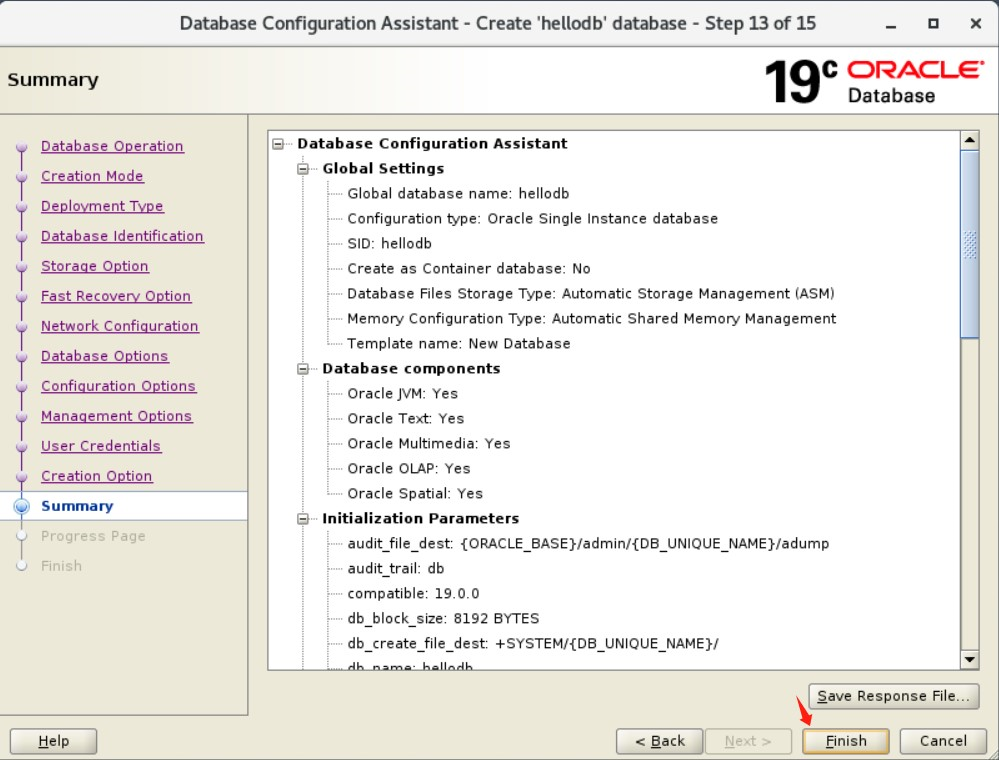Image resolution: width=999 pixels, height=760 pixels.
Task: Click the scrollbar down arrow
Action: pyautogui.click(x=969, y=660)
